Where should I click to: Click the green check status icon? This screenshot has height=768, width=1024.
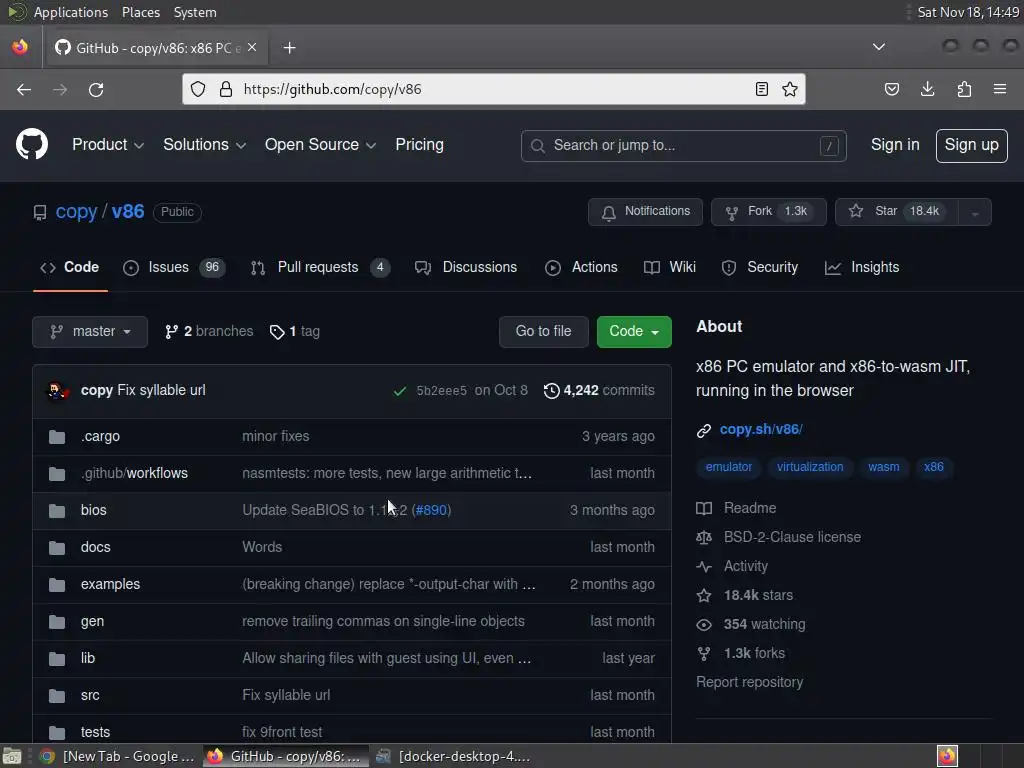400,391
